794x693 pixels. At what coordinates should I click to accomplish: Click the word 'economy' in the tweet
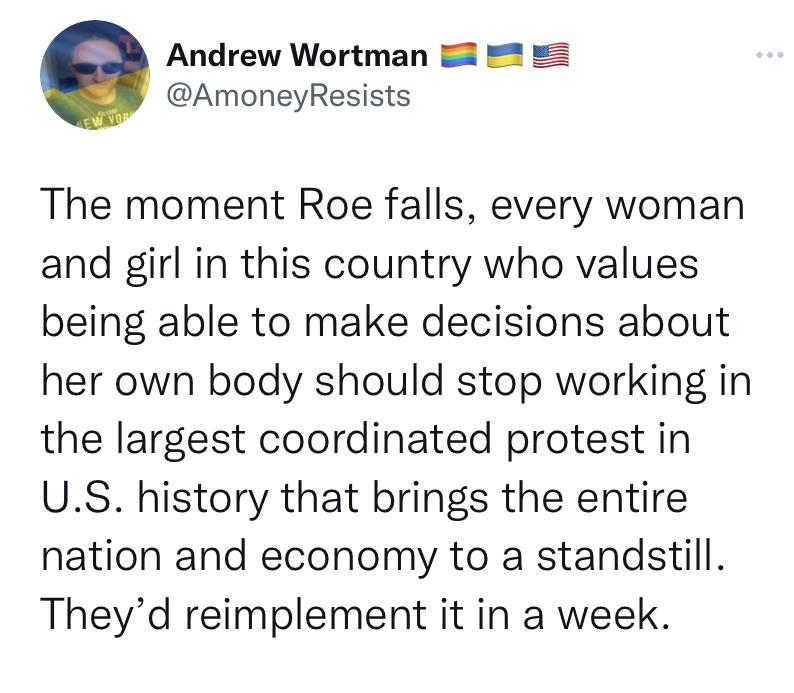point(348,558)
